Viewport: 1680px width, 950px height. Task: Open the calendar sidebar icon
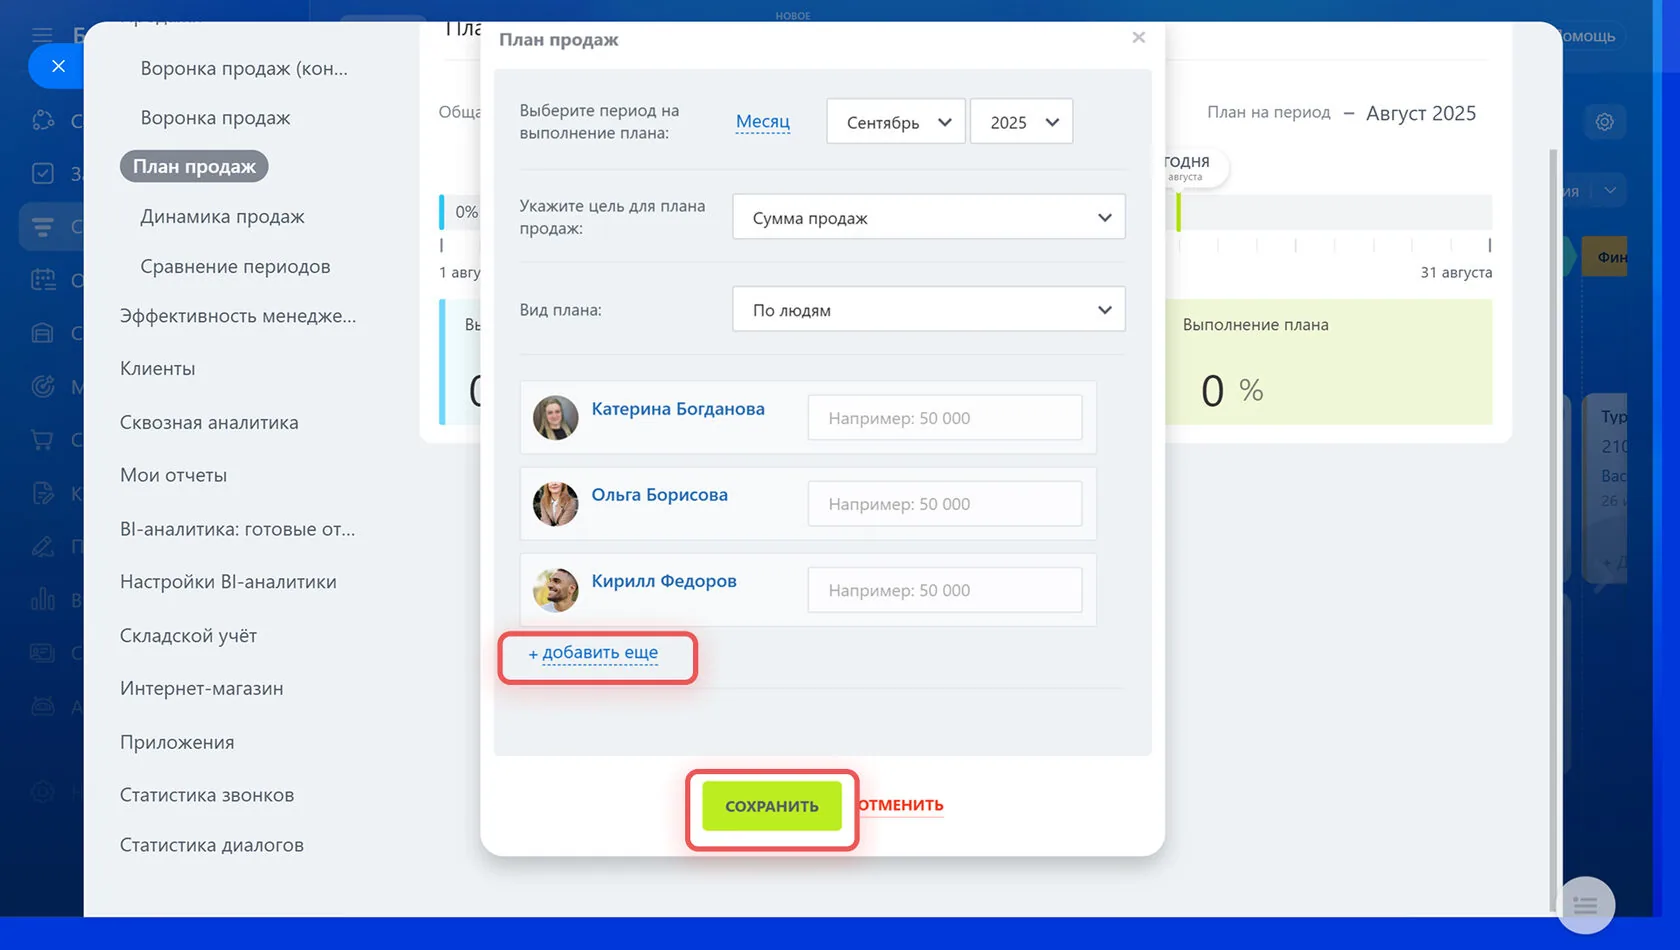tap(43, 280)
